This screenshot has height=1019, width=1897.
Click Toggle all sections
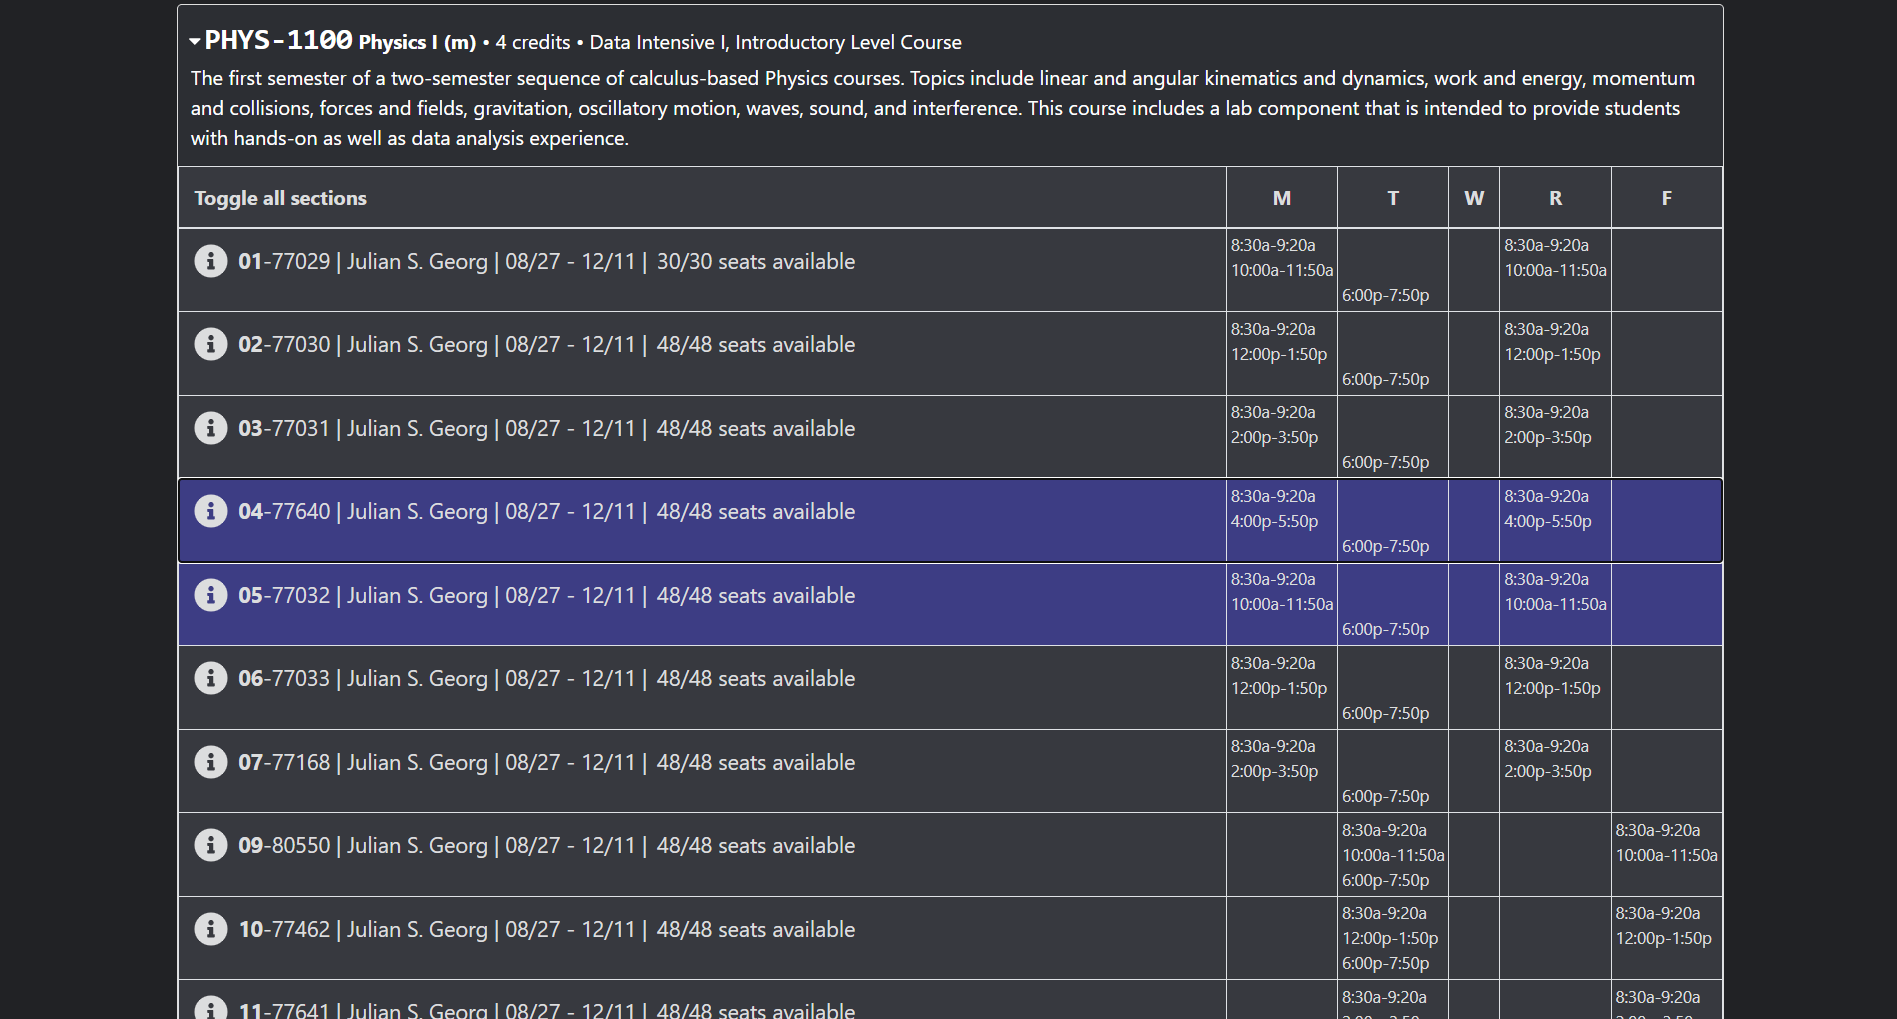[280, 198]
